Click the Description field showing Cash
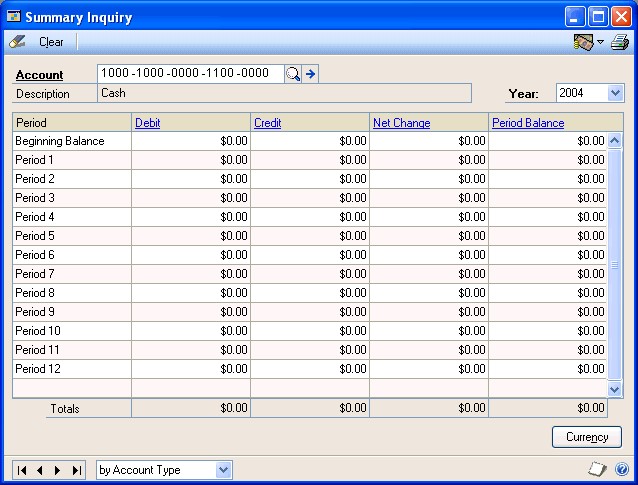Image resolution: width=638 pixels, height=485 pixels. 284,93
